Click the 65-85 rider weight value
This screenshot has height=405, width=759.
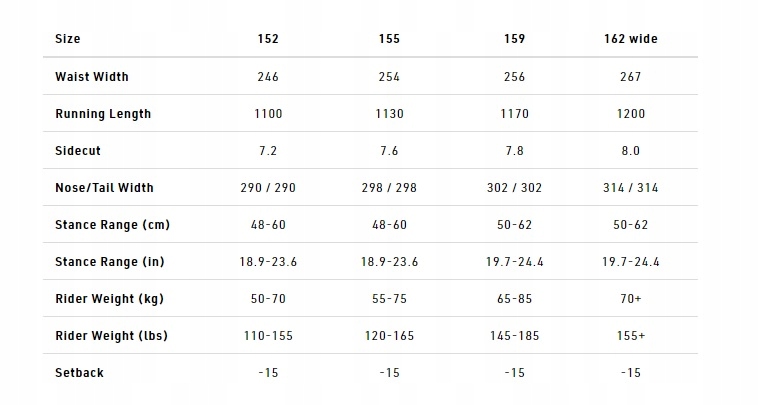(x=515, y=299)
